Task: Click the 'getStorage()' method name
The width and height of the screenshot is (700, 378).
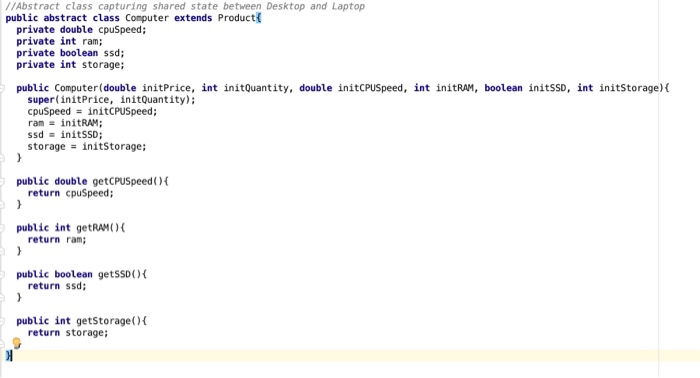Action: [x=108, y=321]
